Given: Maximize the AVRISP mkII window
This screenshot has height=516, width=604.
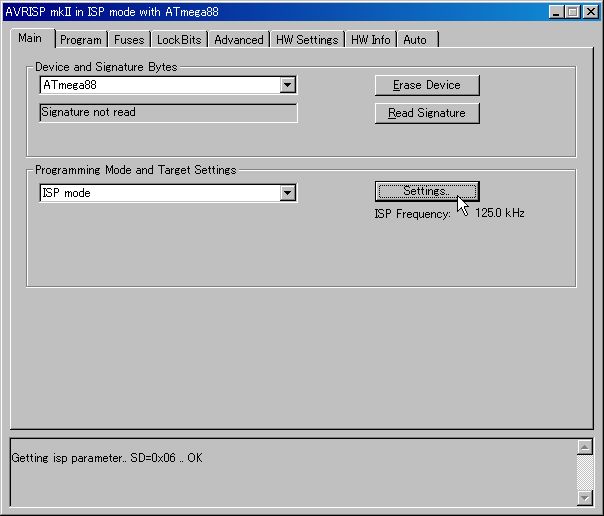Looking at the screenshot, I should point(572,12).
